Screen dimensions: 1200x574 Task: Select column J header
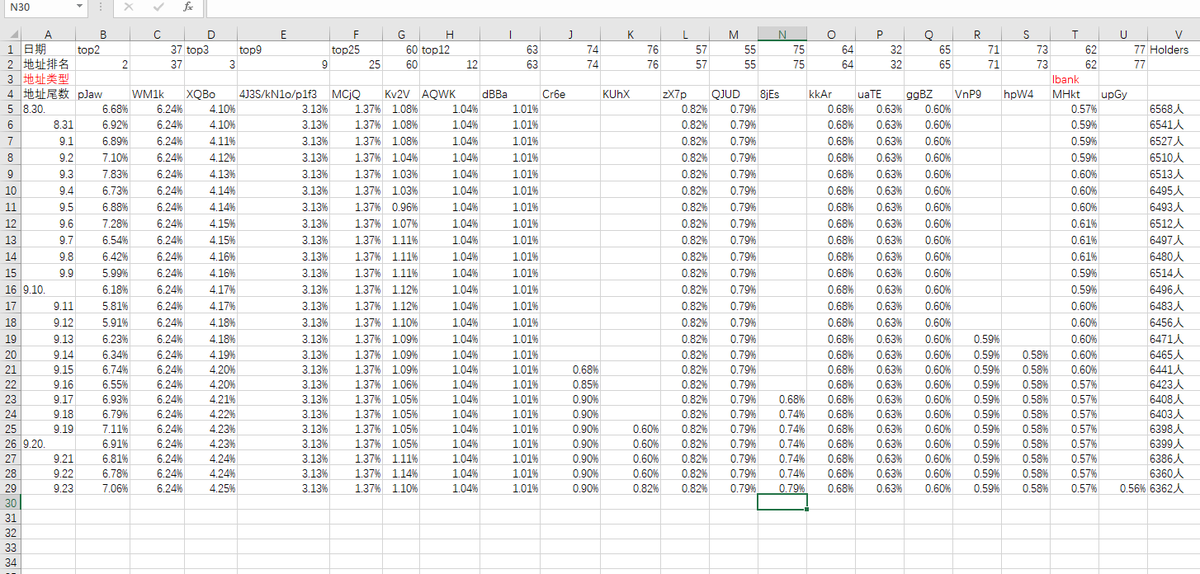(570, 35)
